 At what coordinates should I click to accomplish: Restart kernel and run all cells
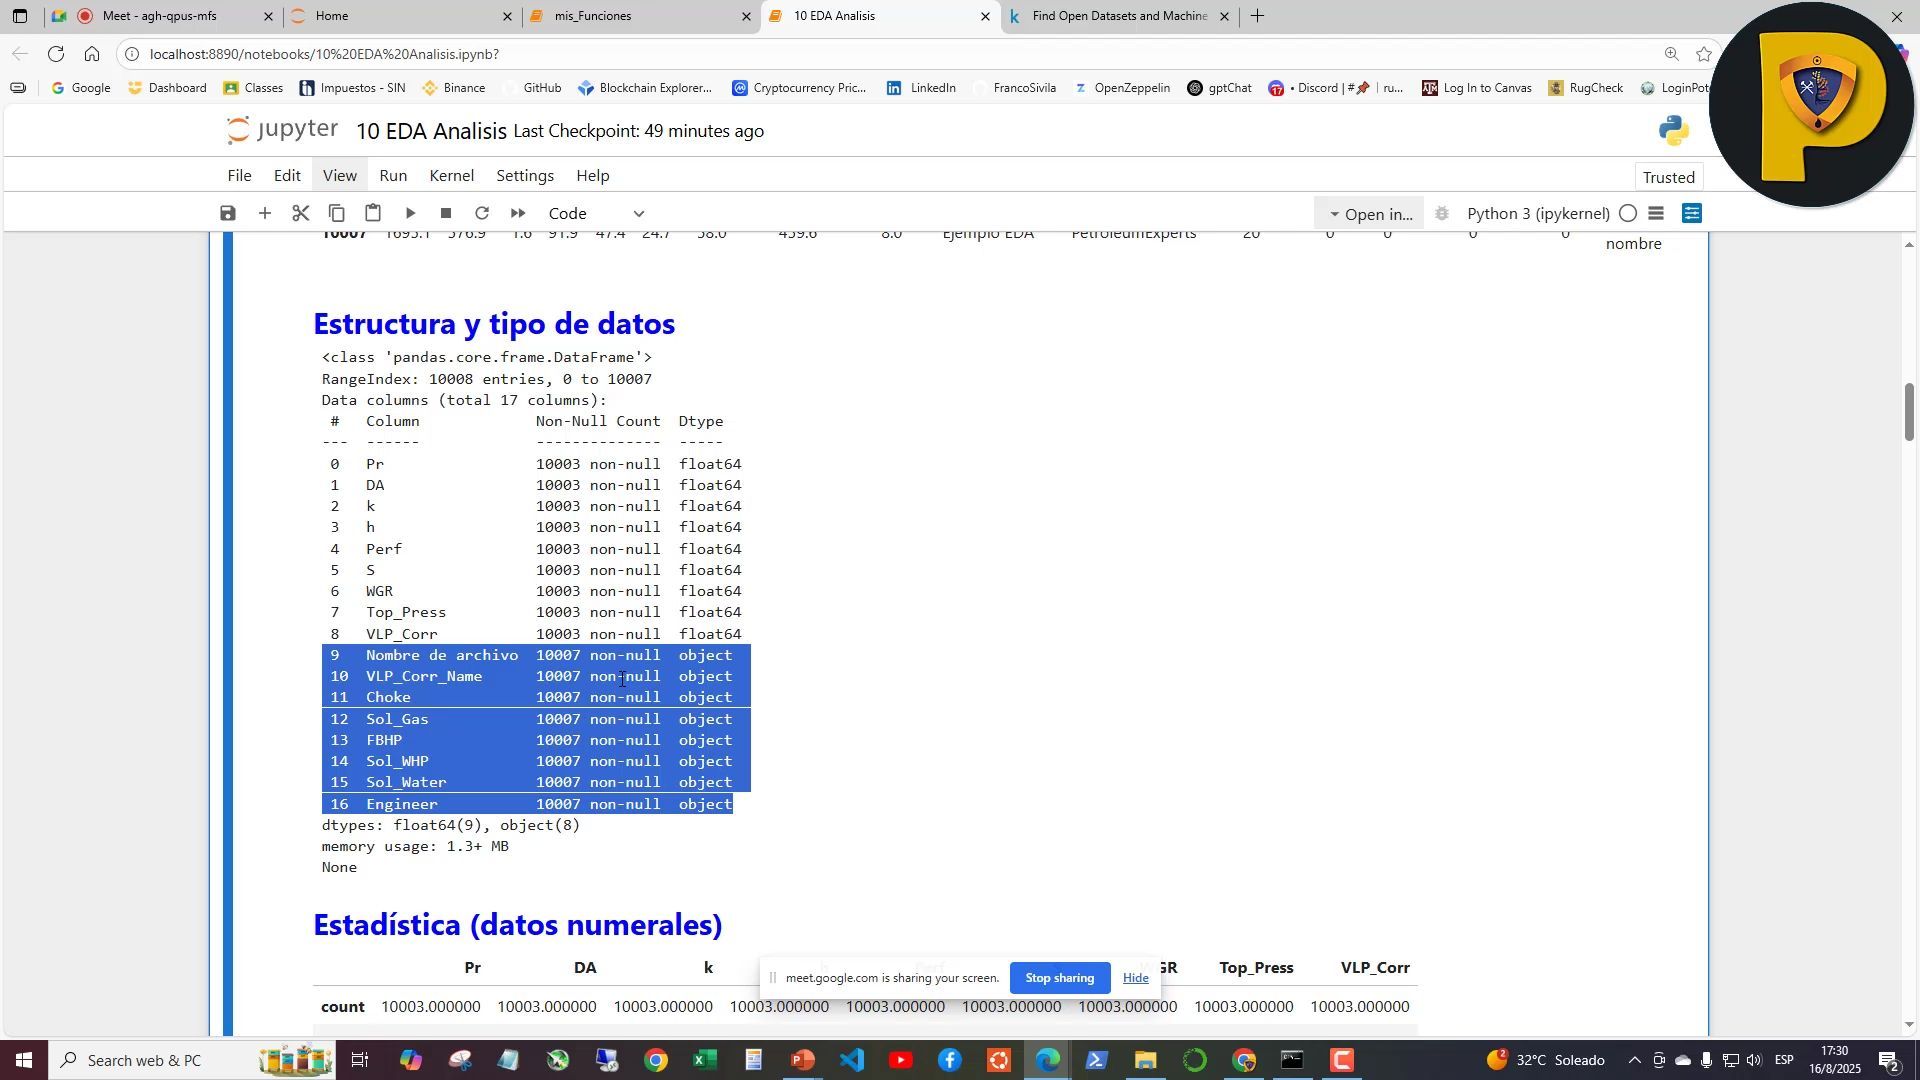(x=518, y=213)
